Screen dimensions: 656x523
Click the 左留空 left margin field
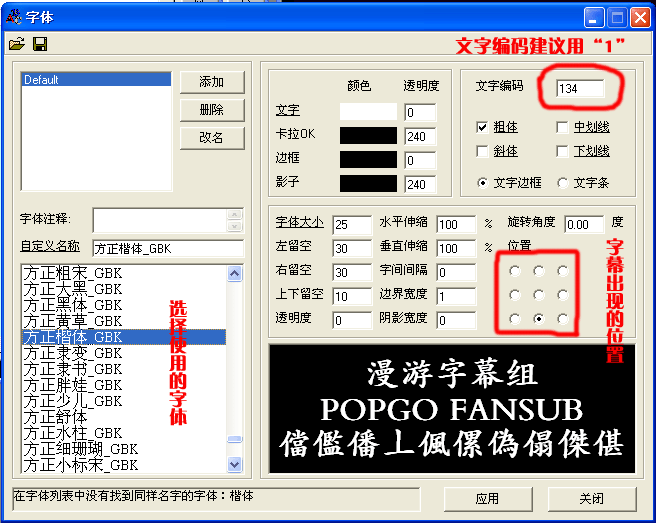tap(352, 249)
